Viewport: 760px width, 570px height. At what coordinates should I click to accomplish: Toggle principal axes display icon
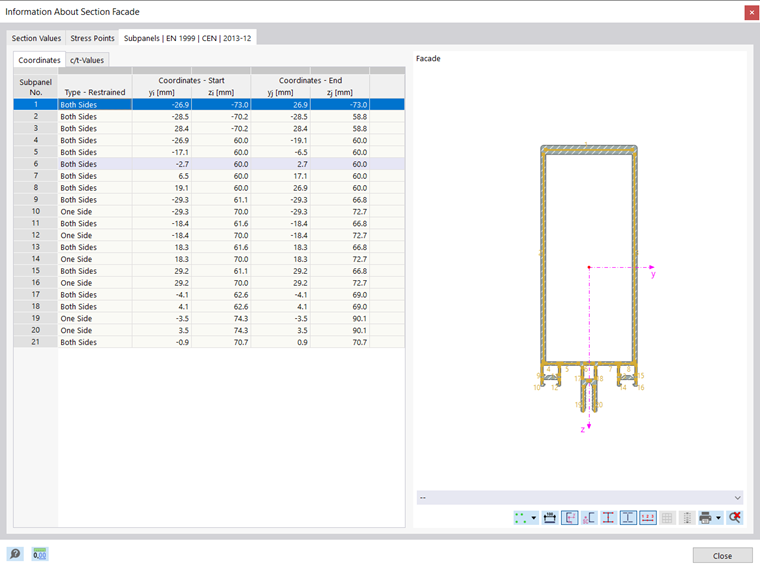point(570,518)
